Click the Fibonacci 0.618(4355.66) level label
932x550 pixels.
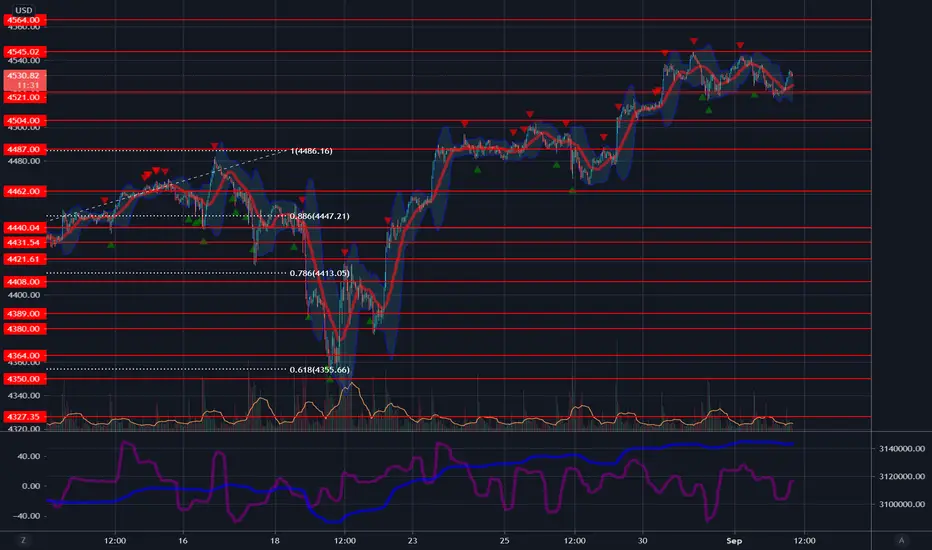click(x=319, y=370)
